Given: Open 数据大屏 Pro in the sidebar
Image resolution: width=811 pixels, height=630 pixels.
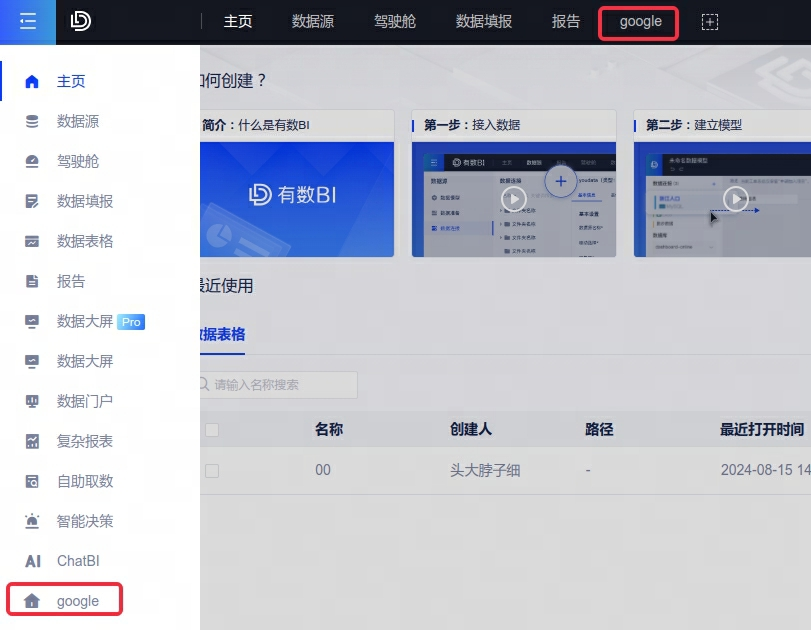Looking at the screenshot, I should [85, 321].
